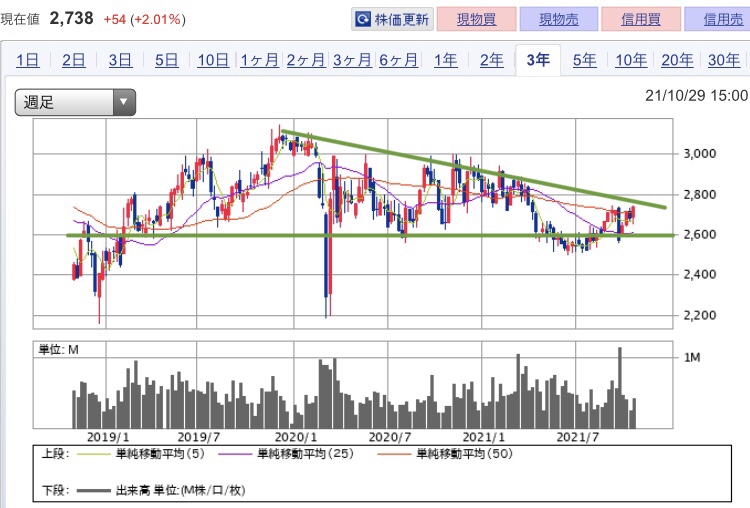The width and height of the screenshot is (750, 508).
Task: Switch chart to 2ヶ月 range
Action: click(306, 60)
